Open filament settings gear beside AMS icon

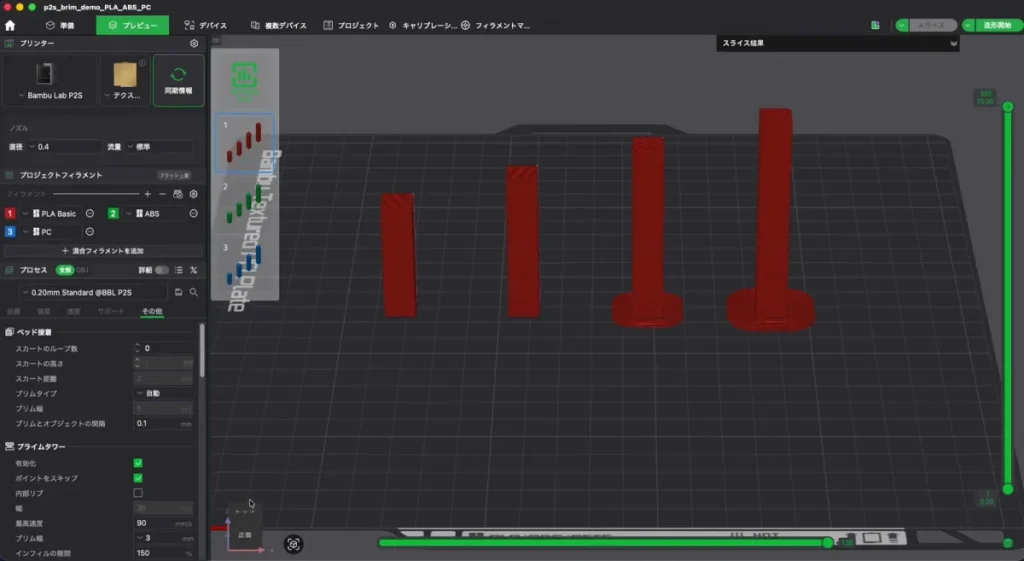[193, 194]
